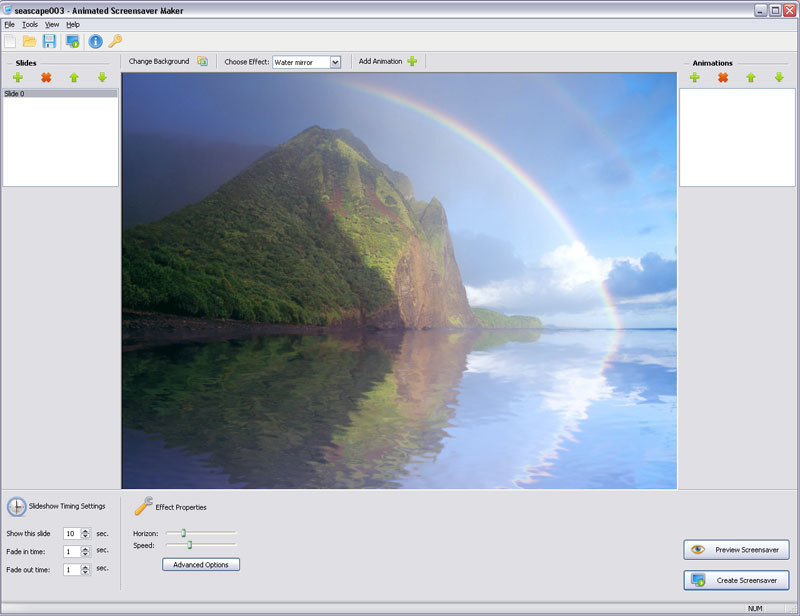Click the key registration icon
Image resolution: width=800 pixels, height=616 pixels.
point(115,41)
